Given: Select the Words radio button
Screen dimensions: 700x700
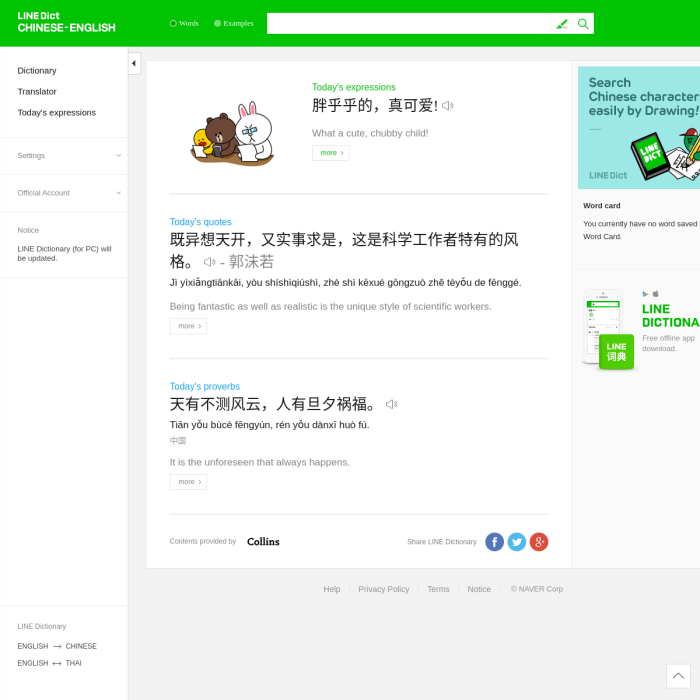Looking at the screenshot, I should click(173, 23).
